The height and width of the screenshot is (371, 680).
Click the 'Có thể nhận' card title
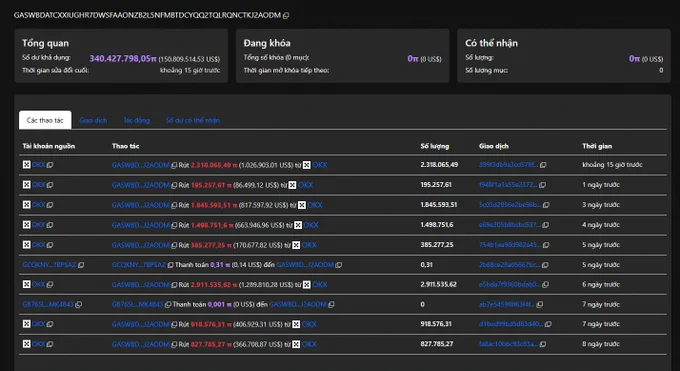point(491,43)
